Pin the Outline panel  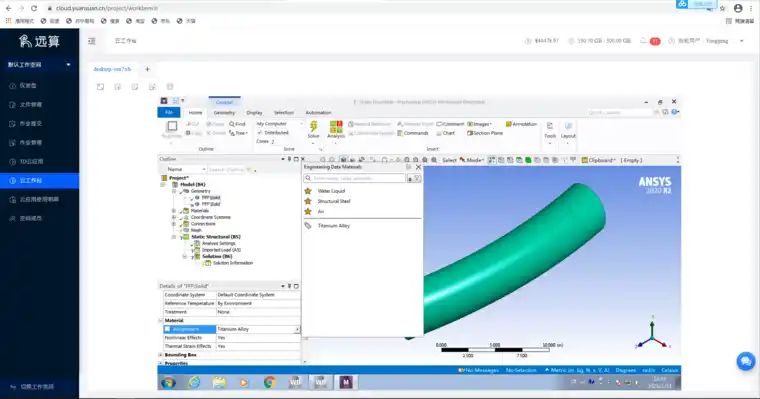coord(289,159)
